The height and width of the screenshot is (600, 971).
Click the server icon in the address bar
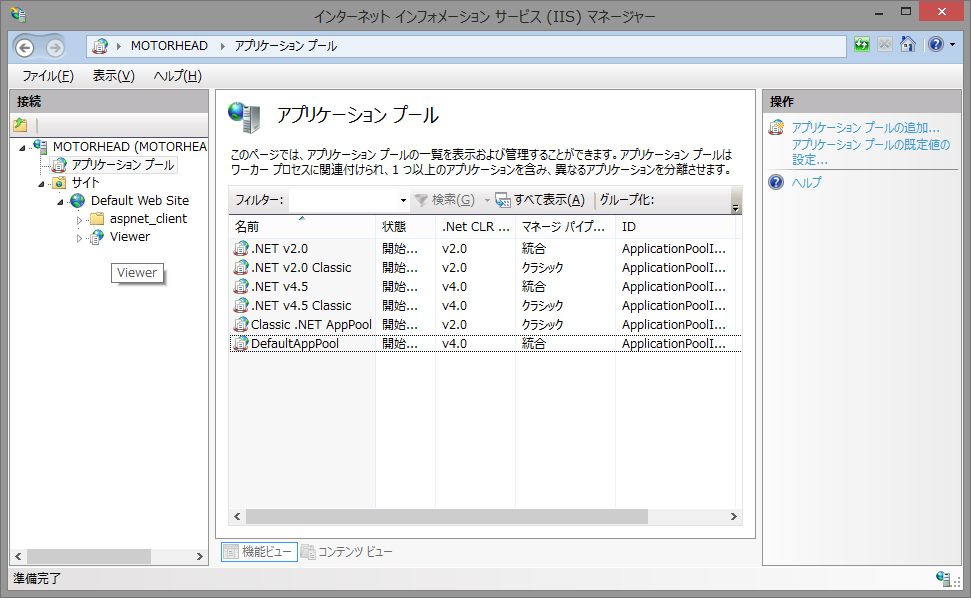(x=100, y=46)
